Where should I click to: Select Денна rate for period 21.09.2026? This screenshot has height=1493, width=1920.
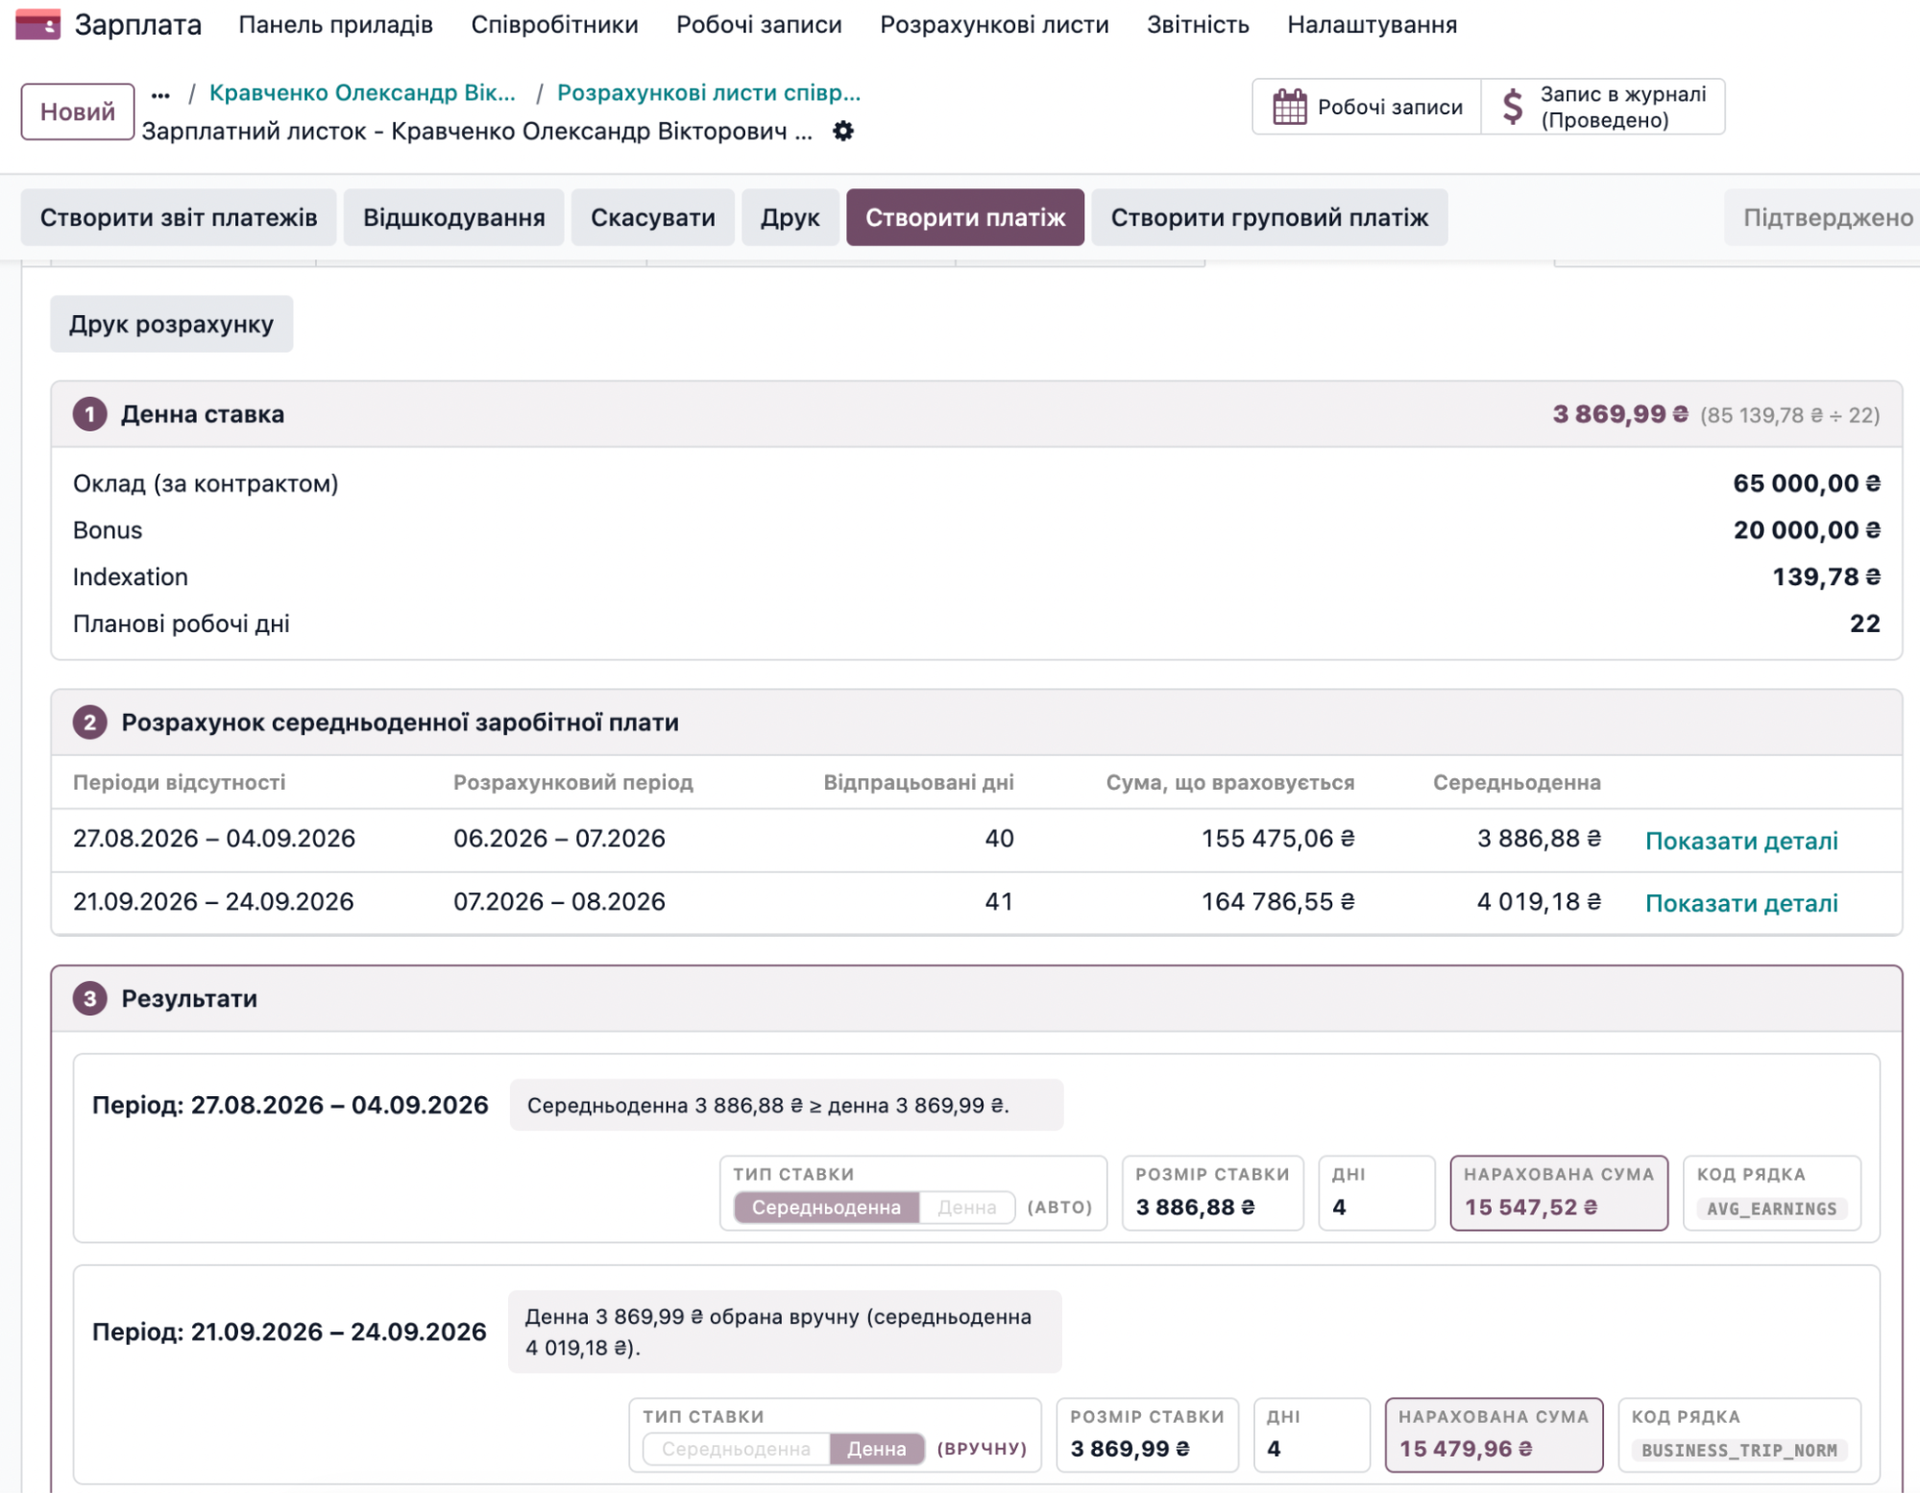pyautogui.click(x=876, y=1449)
